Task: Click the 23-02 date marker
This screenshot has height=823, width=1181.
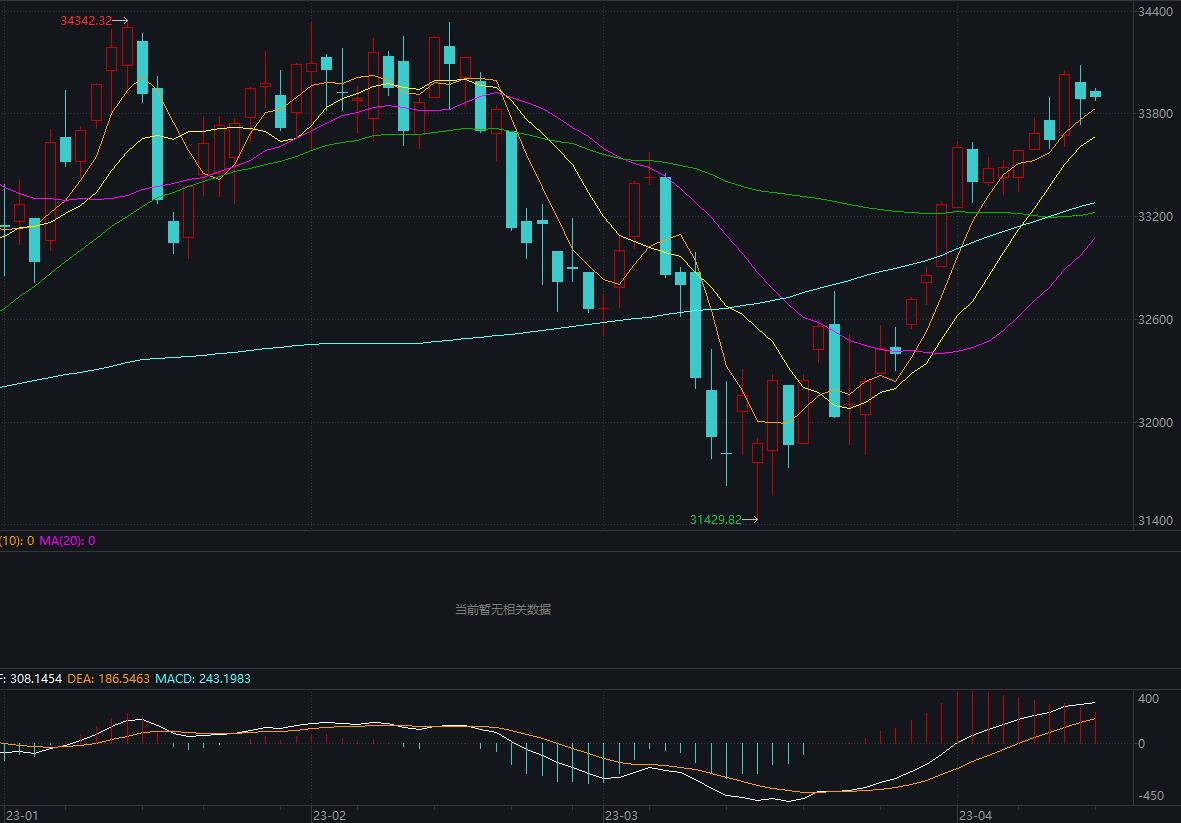Action: click(x=329, y=815)
